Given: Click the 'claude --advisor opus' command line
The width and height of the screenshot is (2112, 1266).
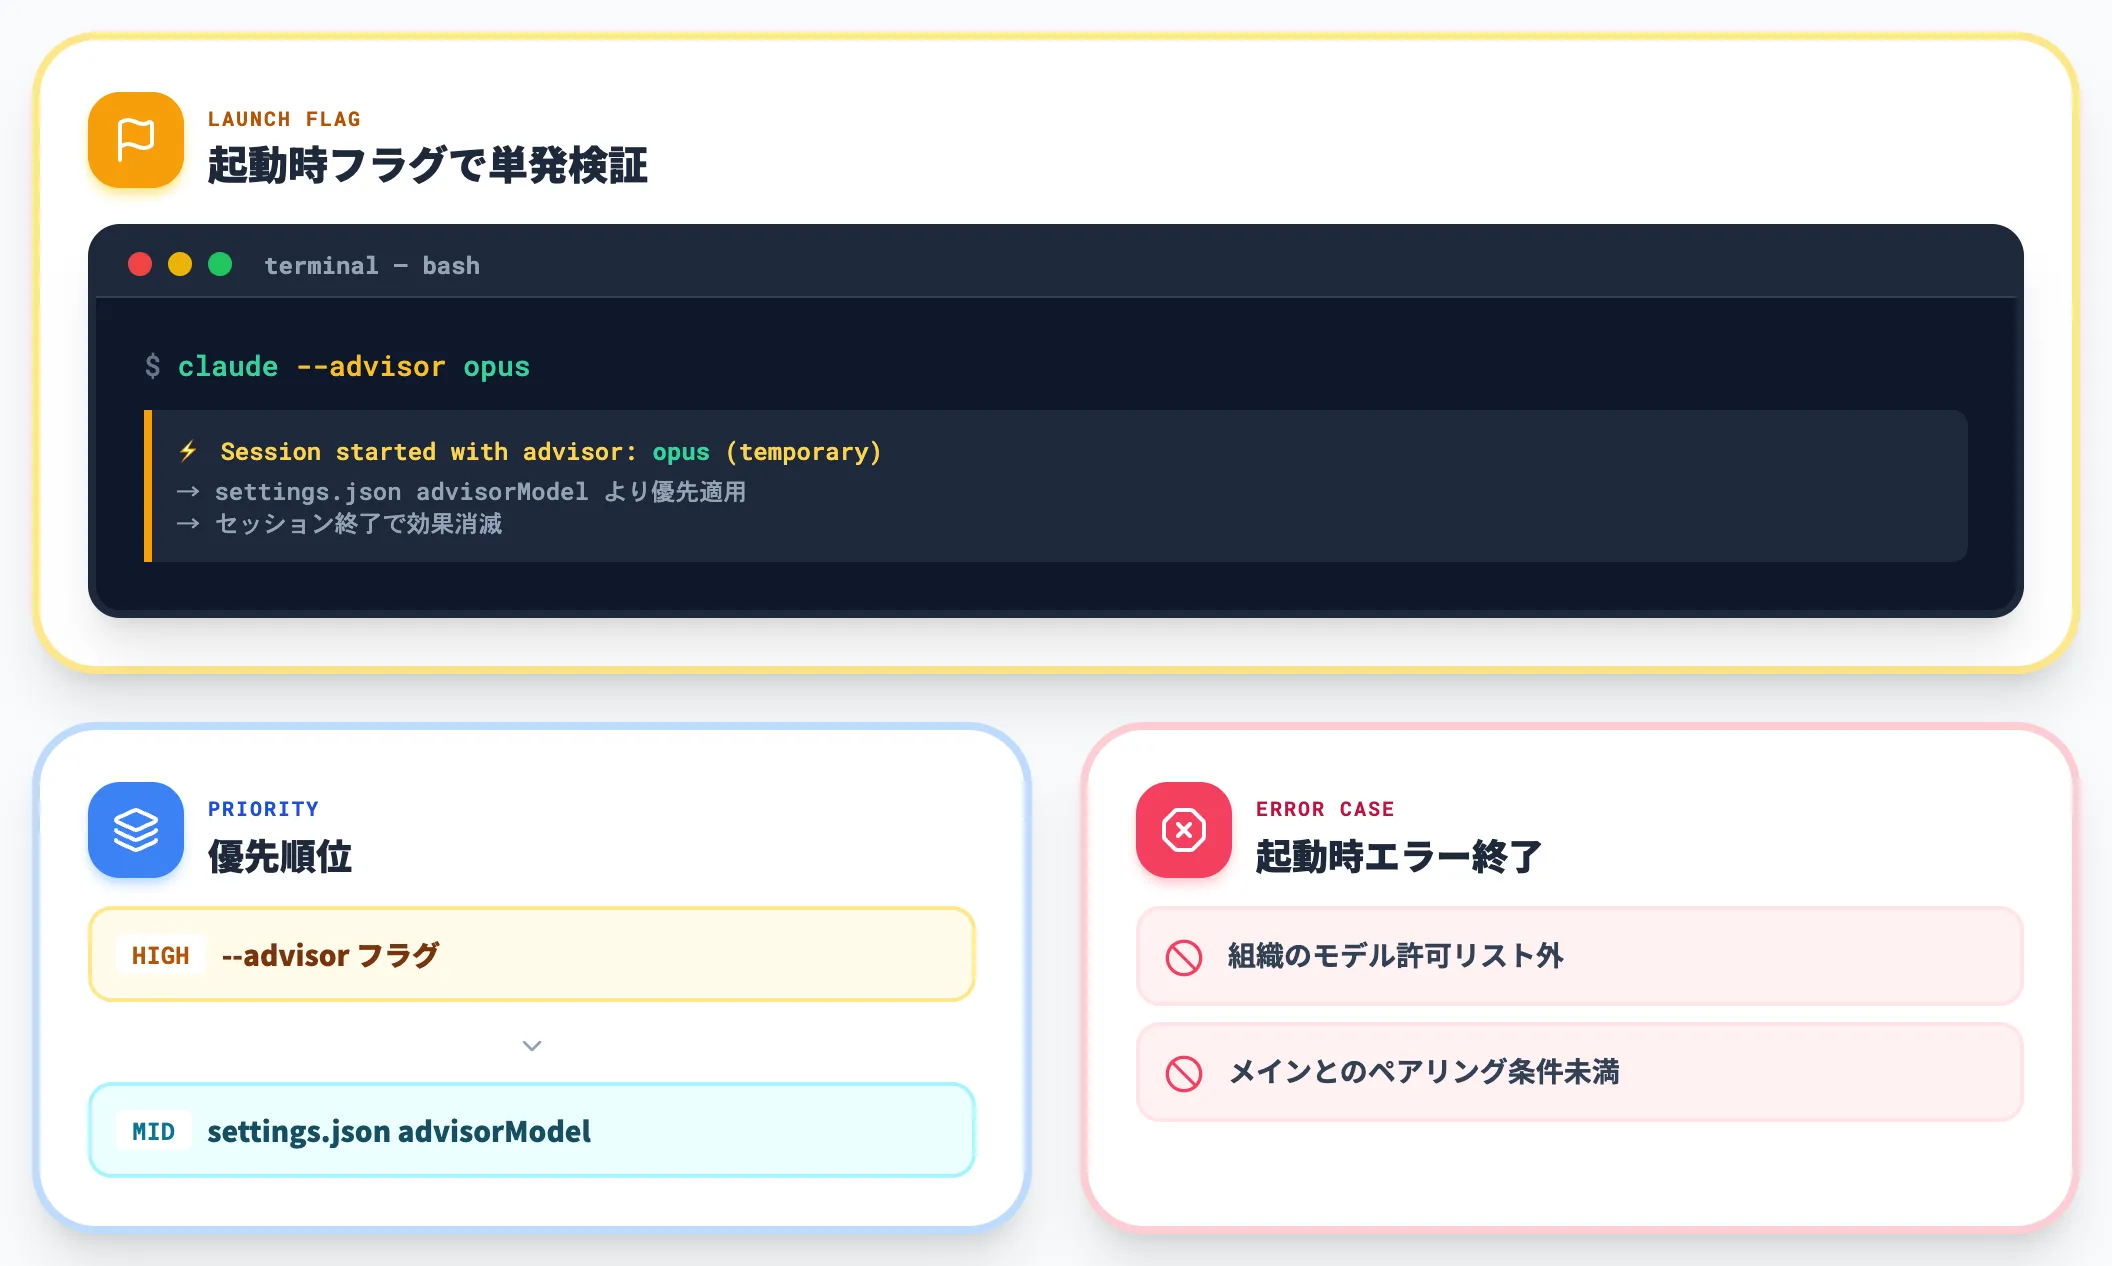Looking at the screenshot, I should point(354,366).
